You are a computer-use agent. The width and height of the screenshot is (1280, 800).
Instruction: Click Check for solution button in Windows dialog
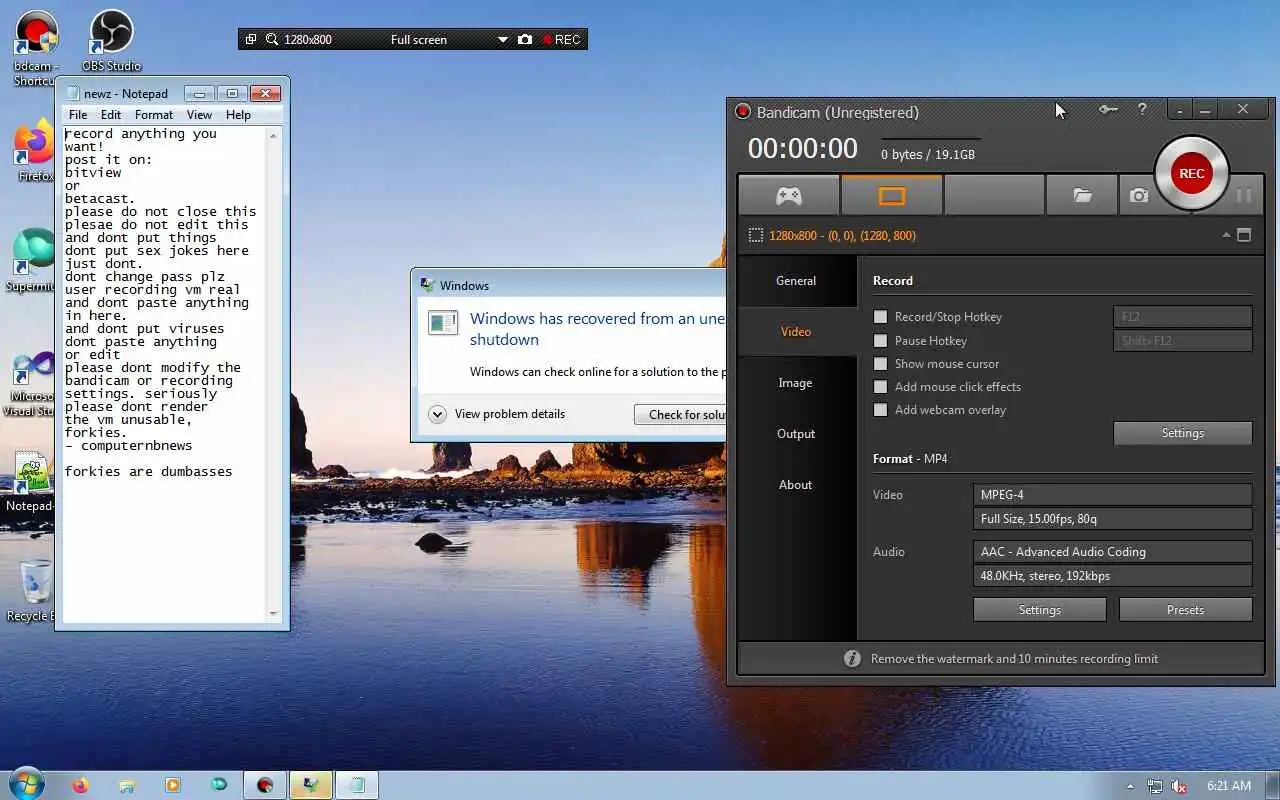pos(682,414)
